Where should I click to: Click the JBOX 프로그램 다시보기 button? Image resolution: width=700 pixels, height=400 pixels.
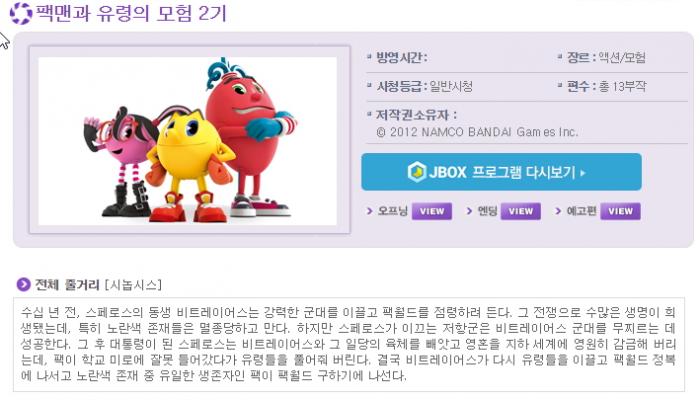coord(501,172)
